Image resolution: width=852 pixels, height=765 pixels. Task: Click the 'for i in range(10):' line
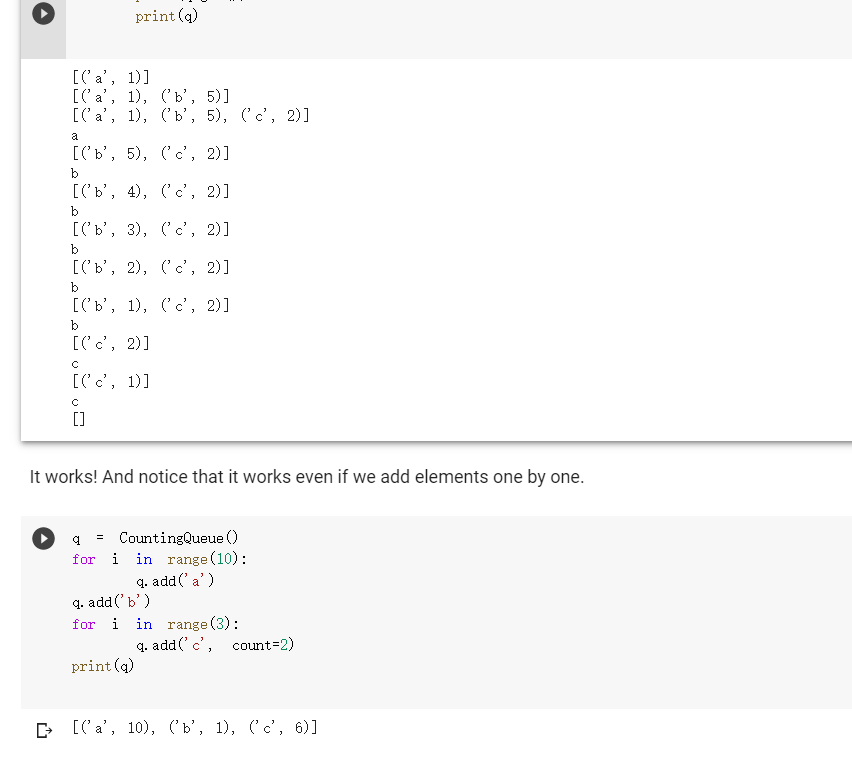pos(159,559)
